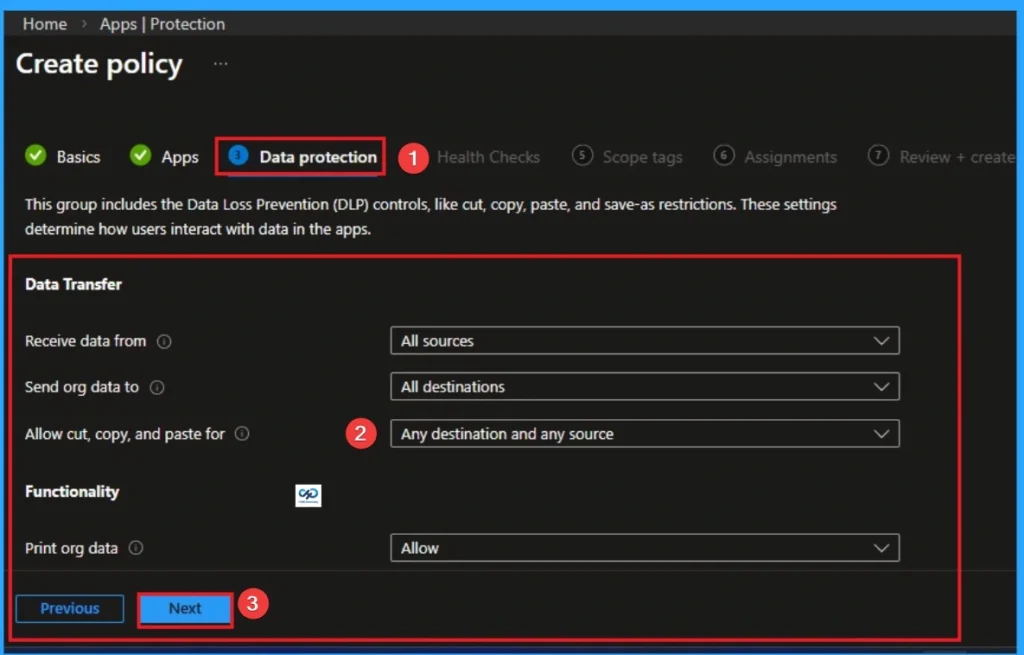Navigate to Home via the breadcrumb
This screenshot has height=655, width=1024.
[44, 23]
